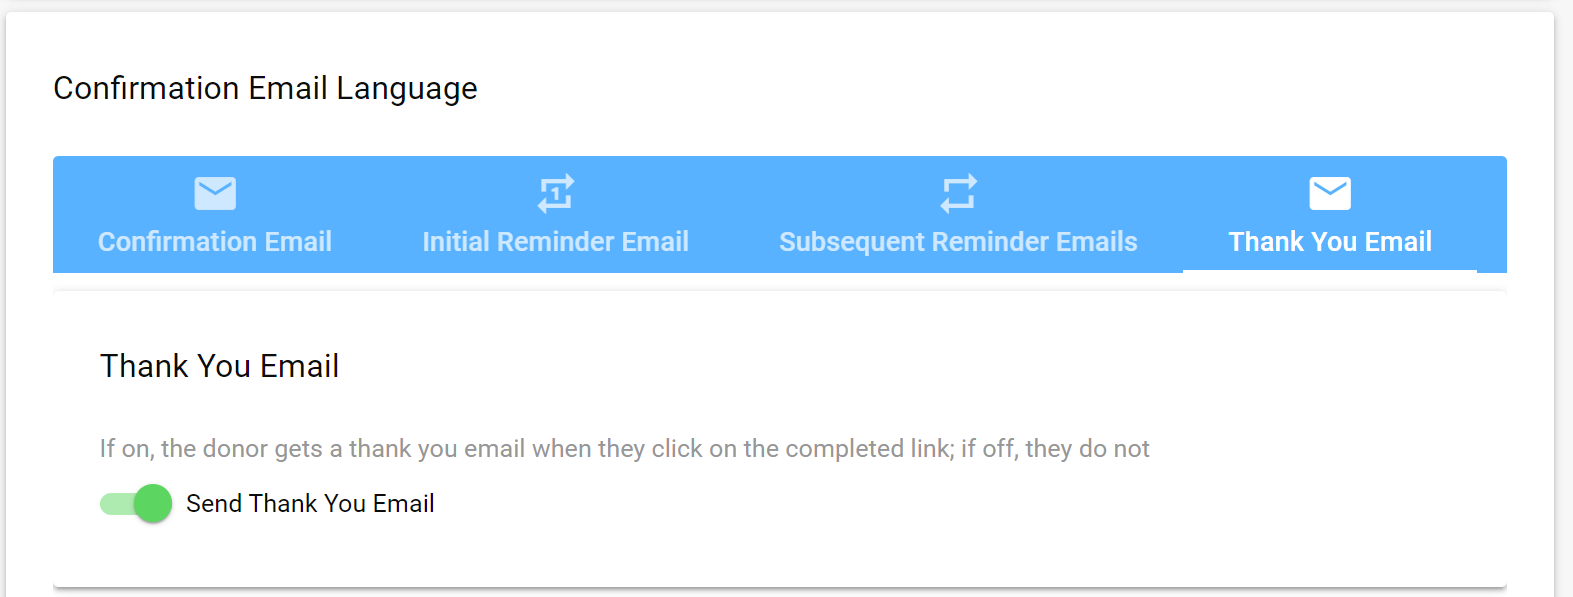The width and height of the screenshot is (1573, 597).
Task: Disable the Send Thank You Email switch
Action: (136, 503)
